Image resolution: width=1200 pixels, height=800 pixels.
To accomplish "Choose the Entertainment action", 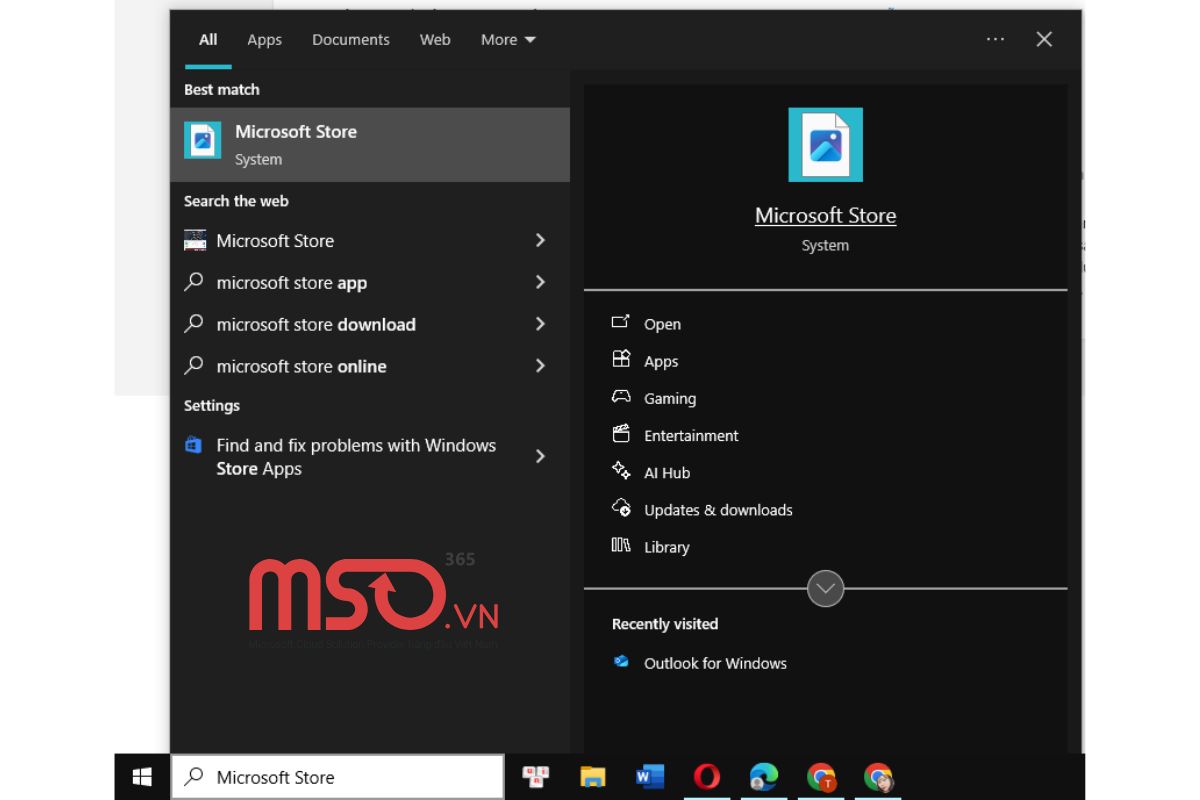I will [x=691, y=435].
